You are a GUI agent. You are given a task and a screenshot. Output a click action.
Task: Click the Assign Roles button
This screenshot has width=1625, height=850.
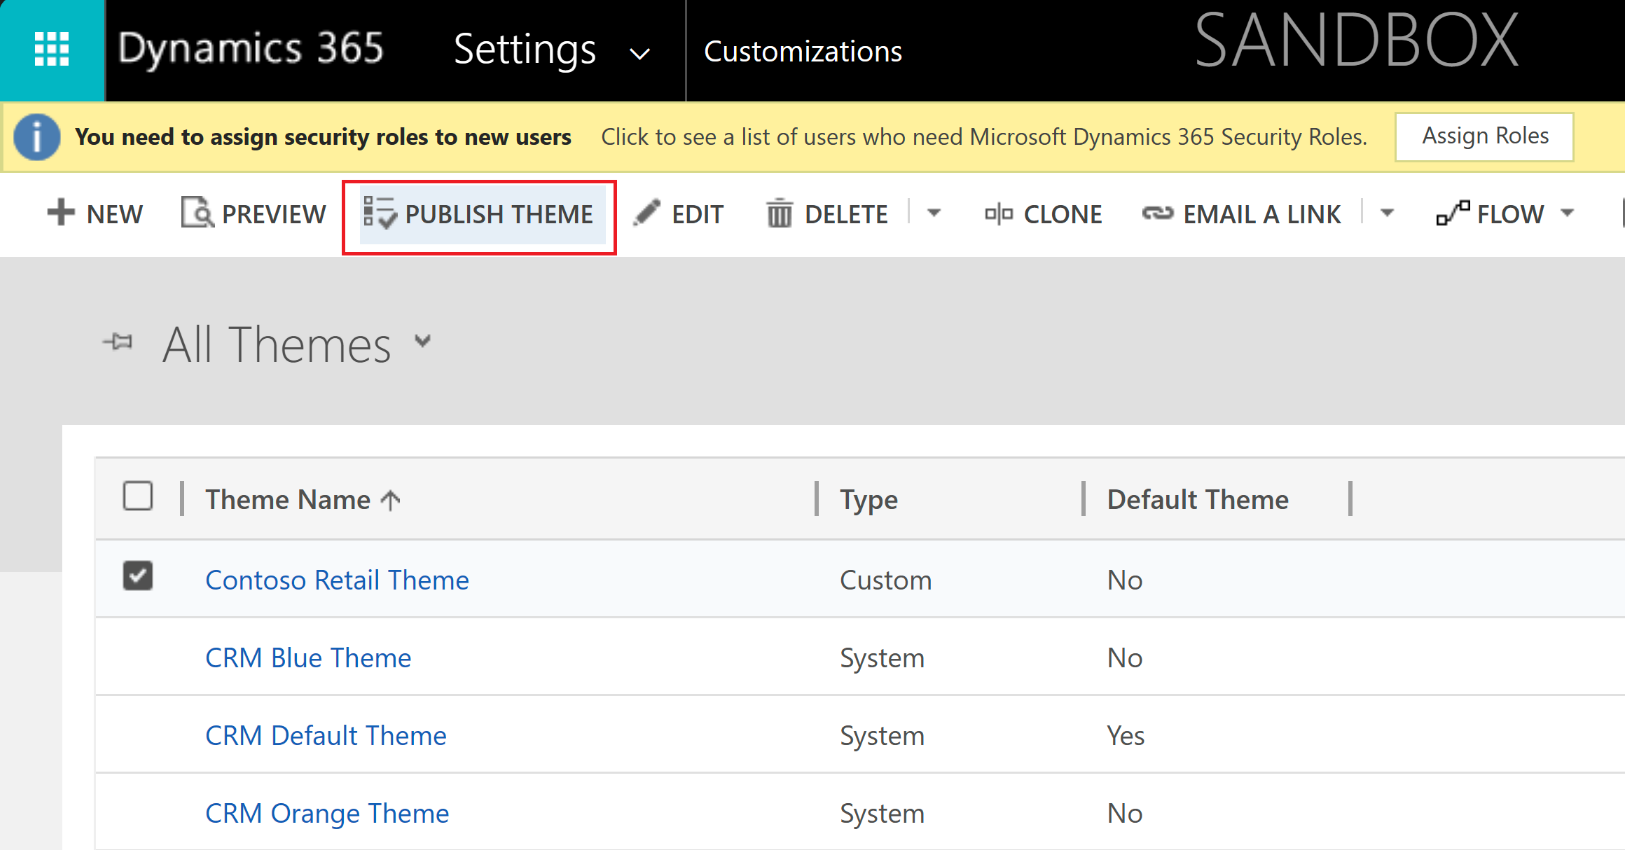tap(1485, 136)
